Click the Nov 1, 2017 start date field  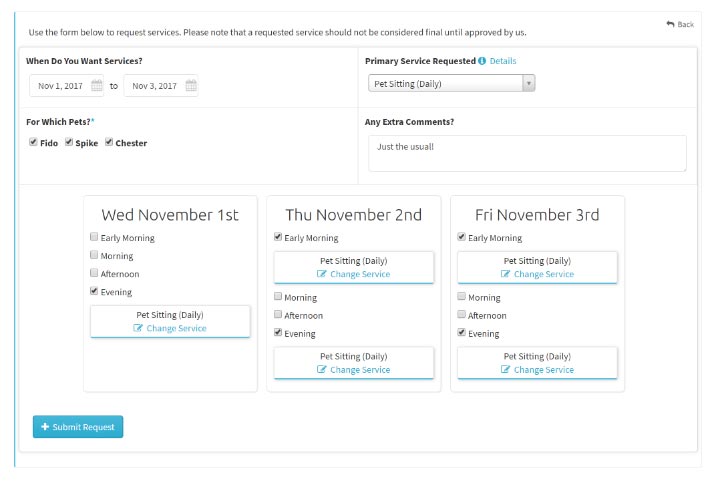(x=67, y=85)
